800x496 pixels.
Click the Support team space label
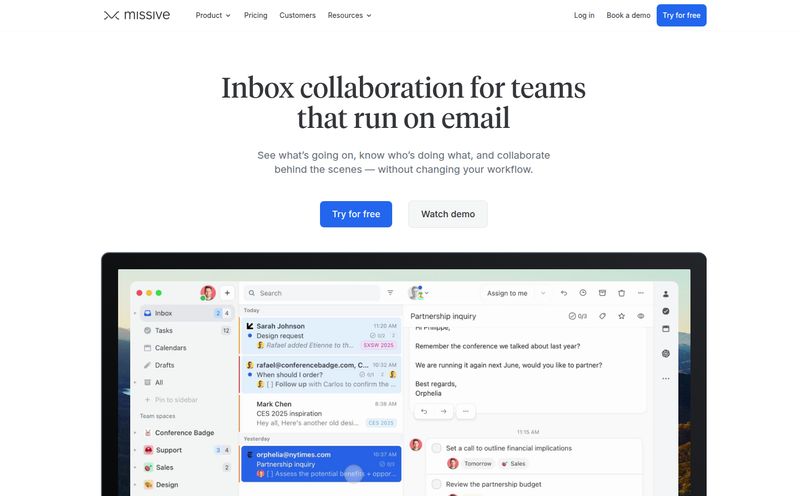169,450
